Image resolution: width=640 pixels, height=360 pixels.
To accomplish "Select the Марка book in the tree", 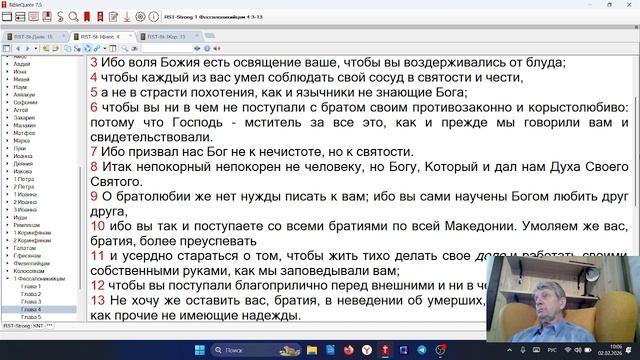I will [22, 141].
